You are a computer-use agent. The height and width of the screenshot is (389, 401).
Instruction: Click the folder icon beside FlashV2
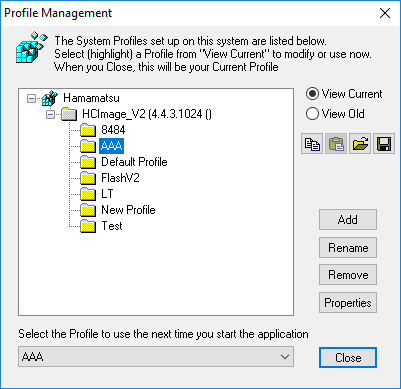tap(88, 178)
